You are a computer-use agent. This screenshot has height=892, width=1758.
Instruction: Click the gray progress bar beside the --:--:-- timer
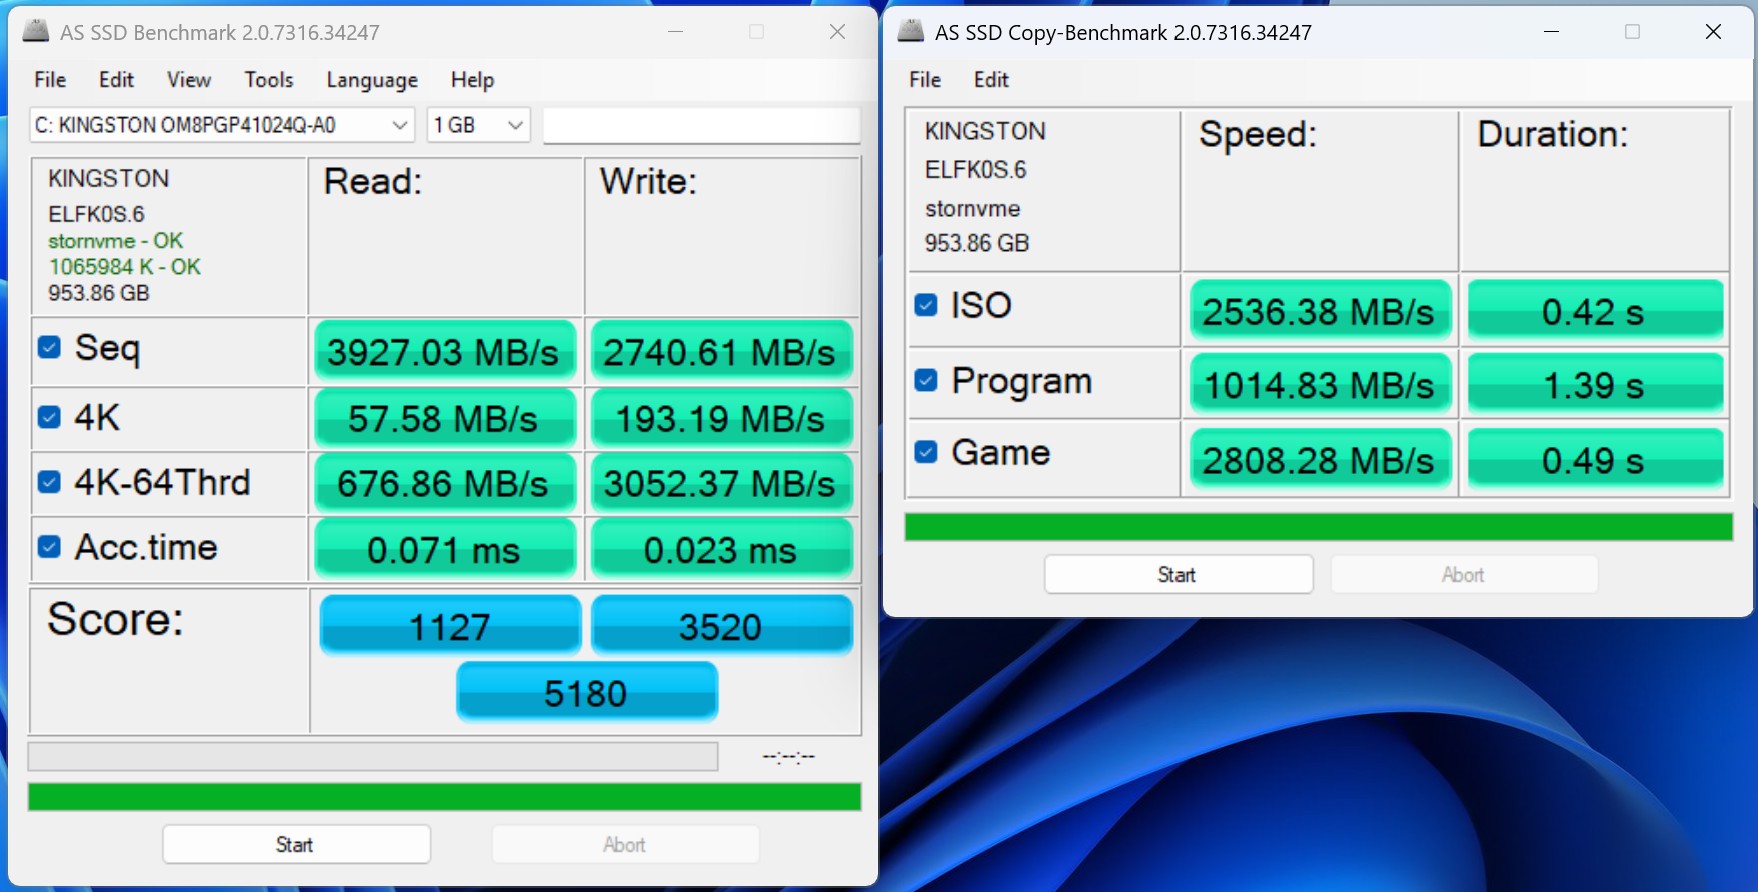pos(373,756)
